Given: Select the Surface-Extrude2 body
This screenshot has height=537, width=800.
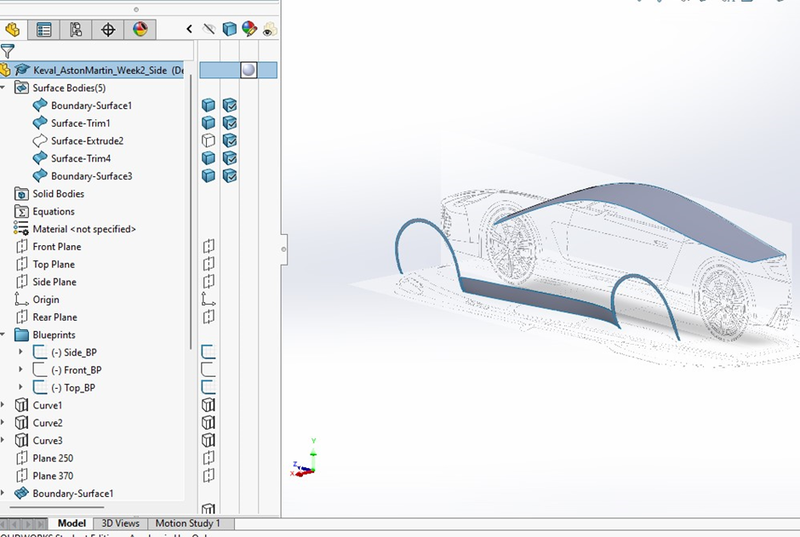Looking at the screenshot, I should (x=87, y=141).
